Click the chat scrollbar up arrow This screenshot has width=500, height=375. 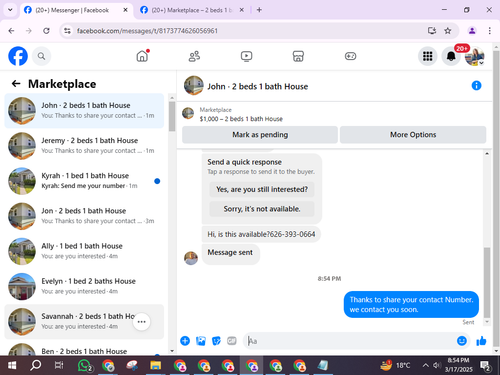(487, 154)
